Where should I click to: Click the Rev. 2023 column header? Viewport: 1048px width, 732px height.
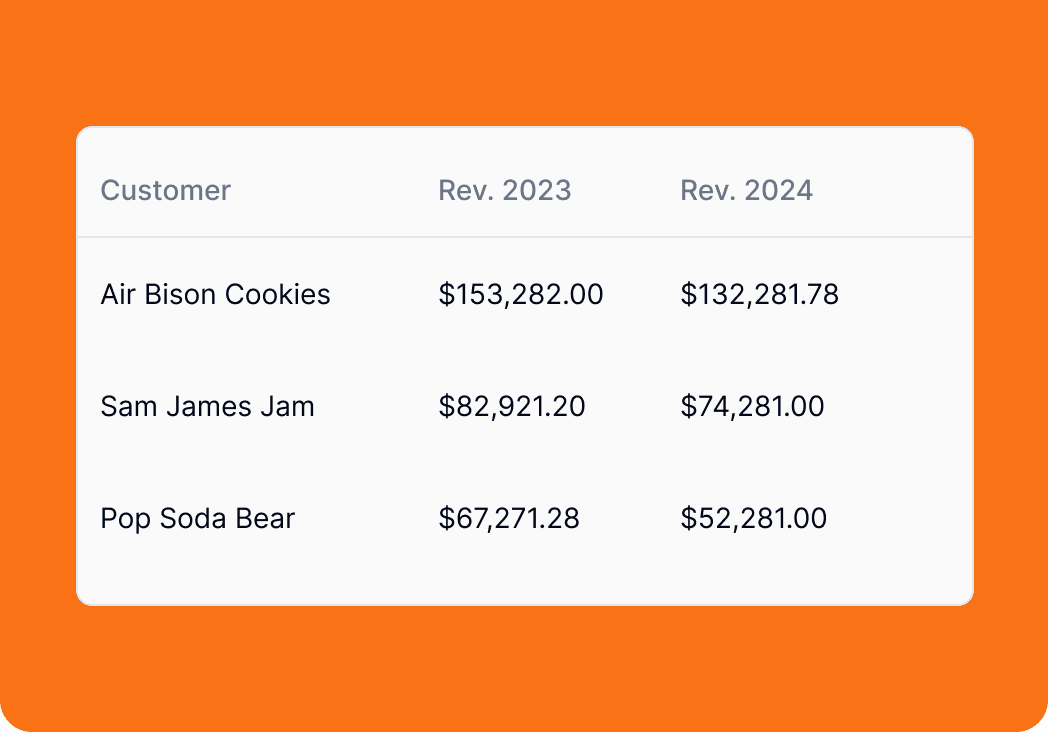pos(505,191)
